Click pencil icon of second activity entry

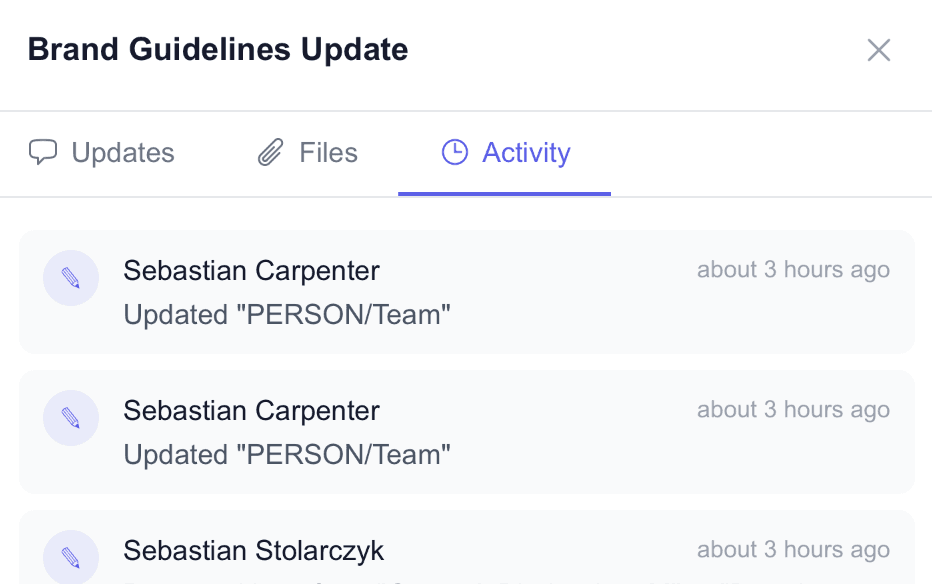click(71, 418)
